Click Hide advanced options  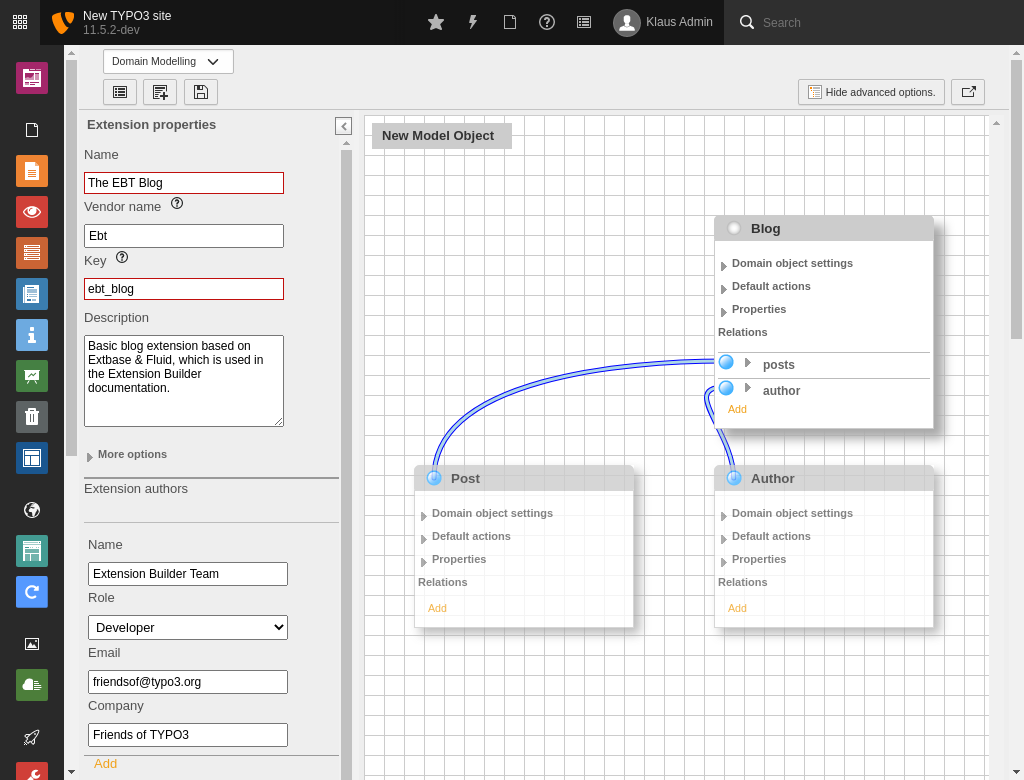click(870, 91)
